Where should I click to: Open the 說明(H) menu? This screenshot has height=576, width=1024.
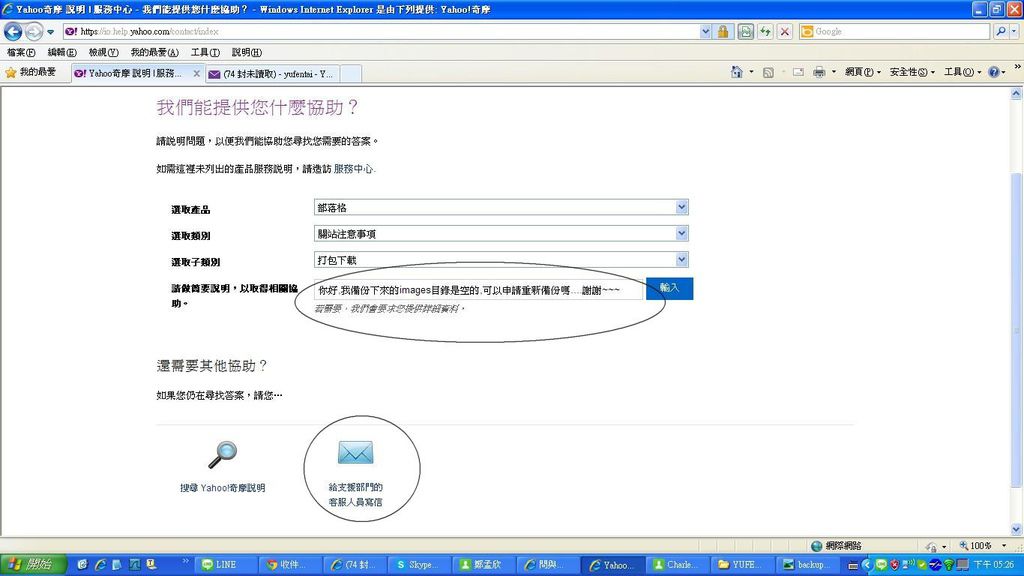tap(246, 52)
